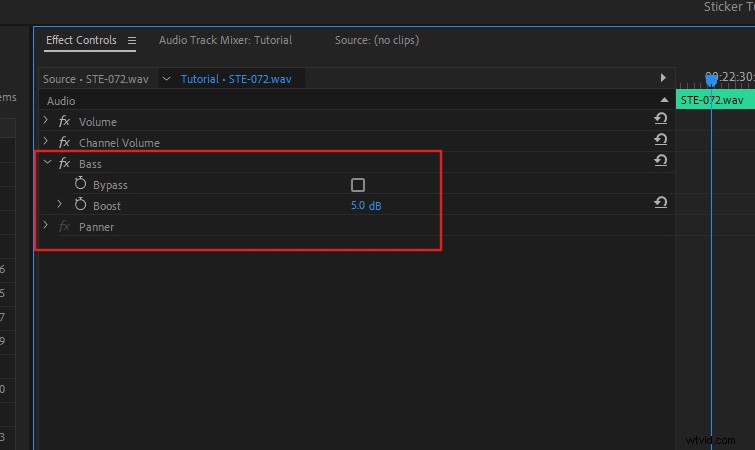Click the Audio section heading
755x450 pixels.
coord(61,101)
